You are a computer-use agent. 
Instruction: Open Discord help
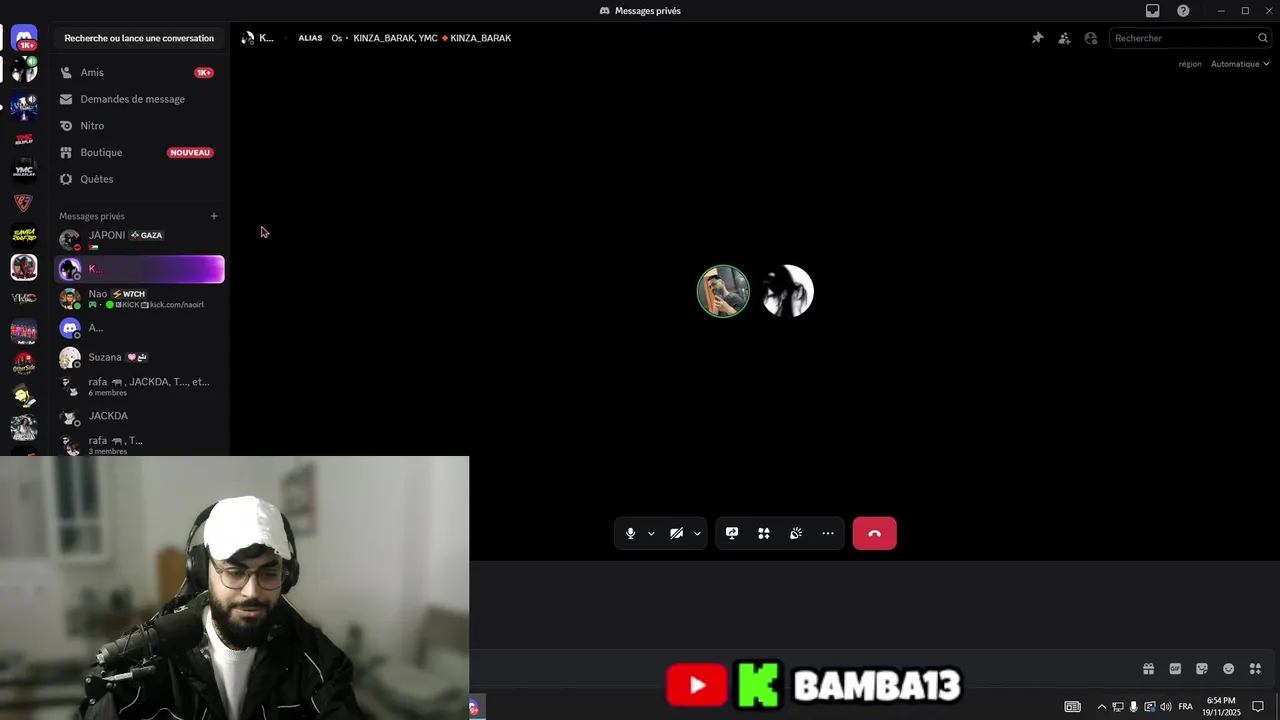pos(1183,11)
